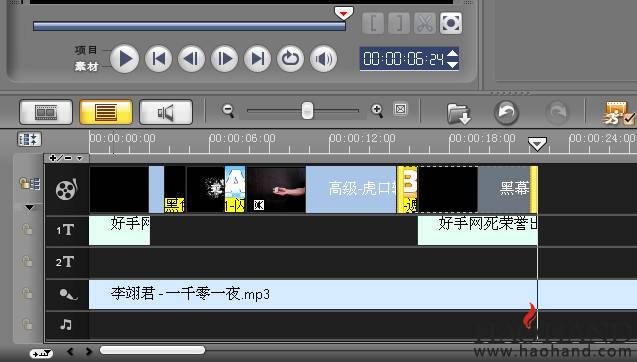Click the Play button in preview controls
Viewport: 637px width, 362px height.
[125, 59]
